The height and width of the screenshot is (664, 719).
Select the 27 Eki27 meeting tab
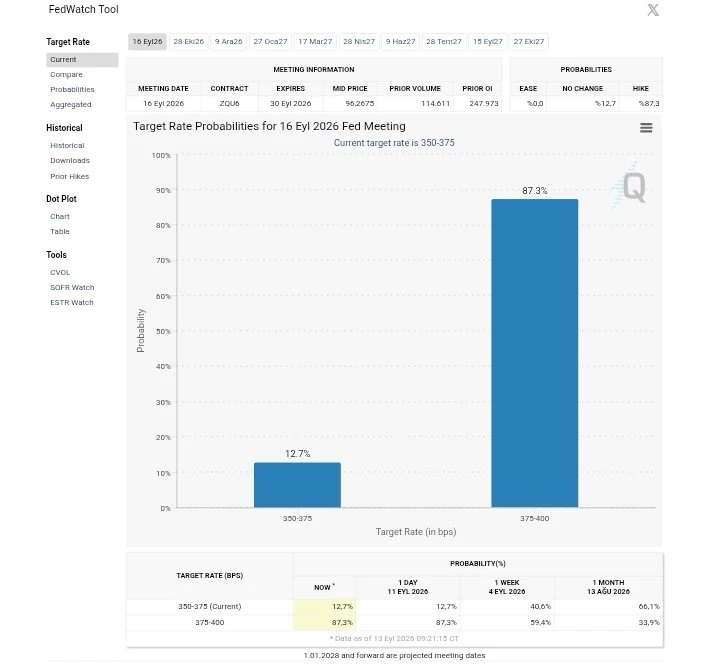click(x=529, y=42)
